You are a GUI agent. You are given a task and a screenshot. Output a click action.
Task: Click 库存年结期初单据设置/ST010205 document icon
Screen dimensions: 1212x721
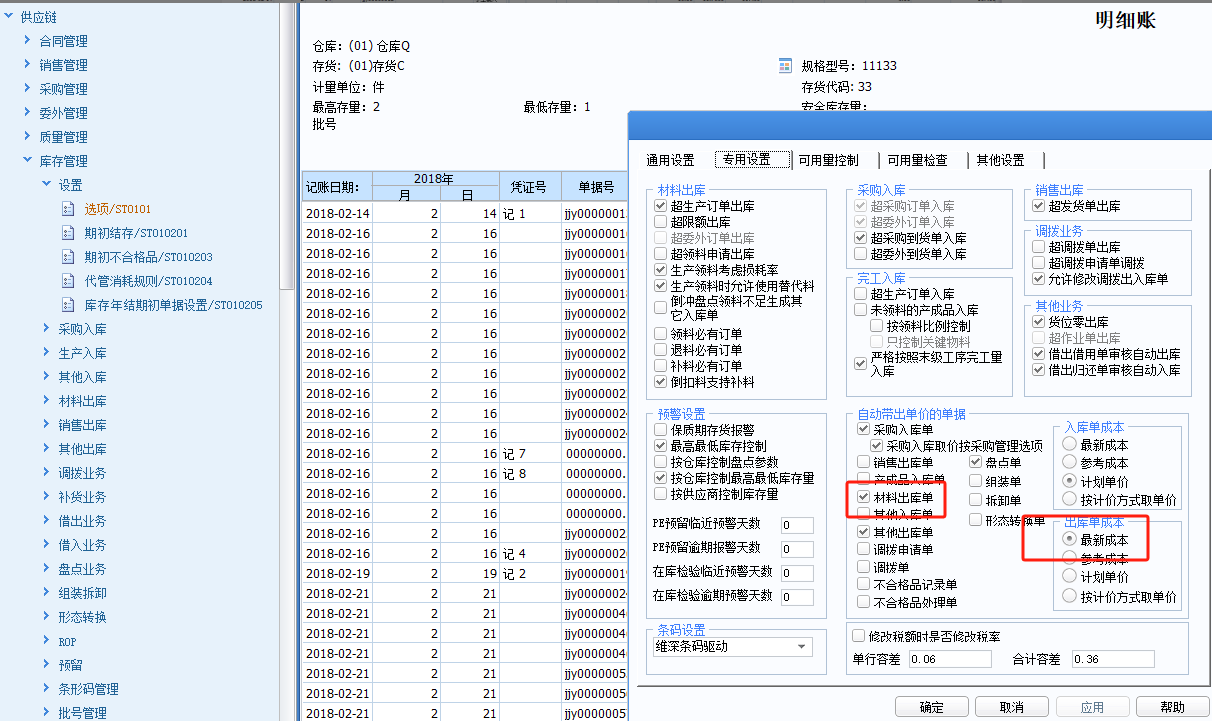pyautogui.click(x=68, y=305)
